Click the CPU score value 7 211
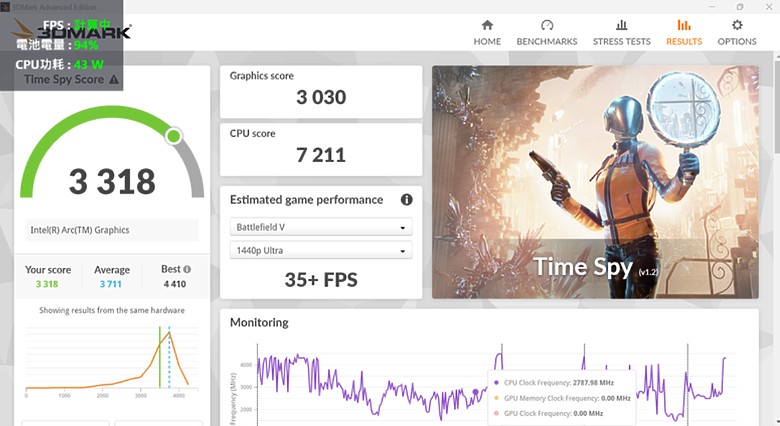 [321, 155]
